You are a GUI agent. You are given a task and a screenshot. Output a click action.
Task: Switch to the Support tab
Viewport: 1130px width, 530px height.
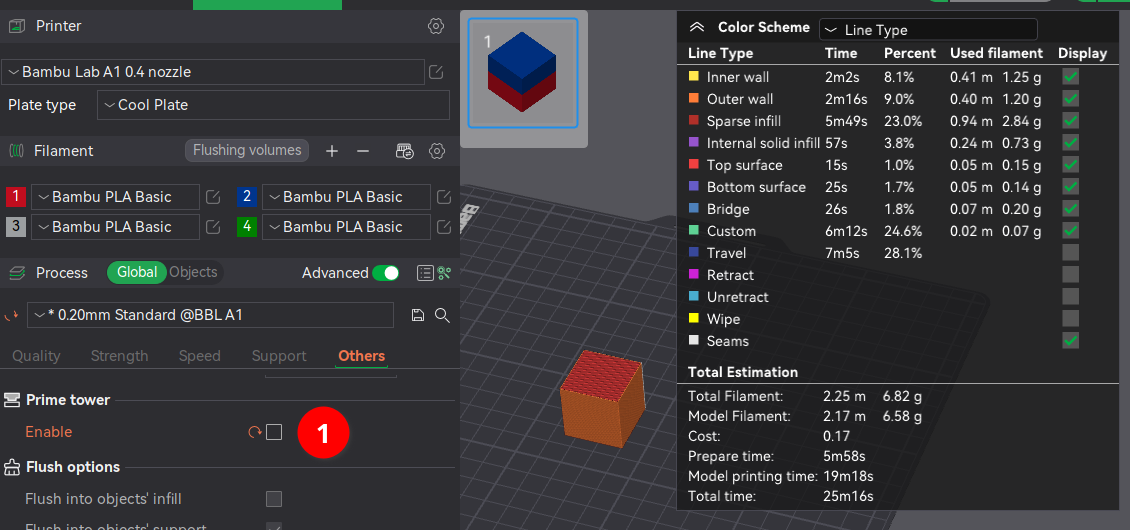[279, 356]
